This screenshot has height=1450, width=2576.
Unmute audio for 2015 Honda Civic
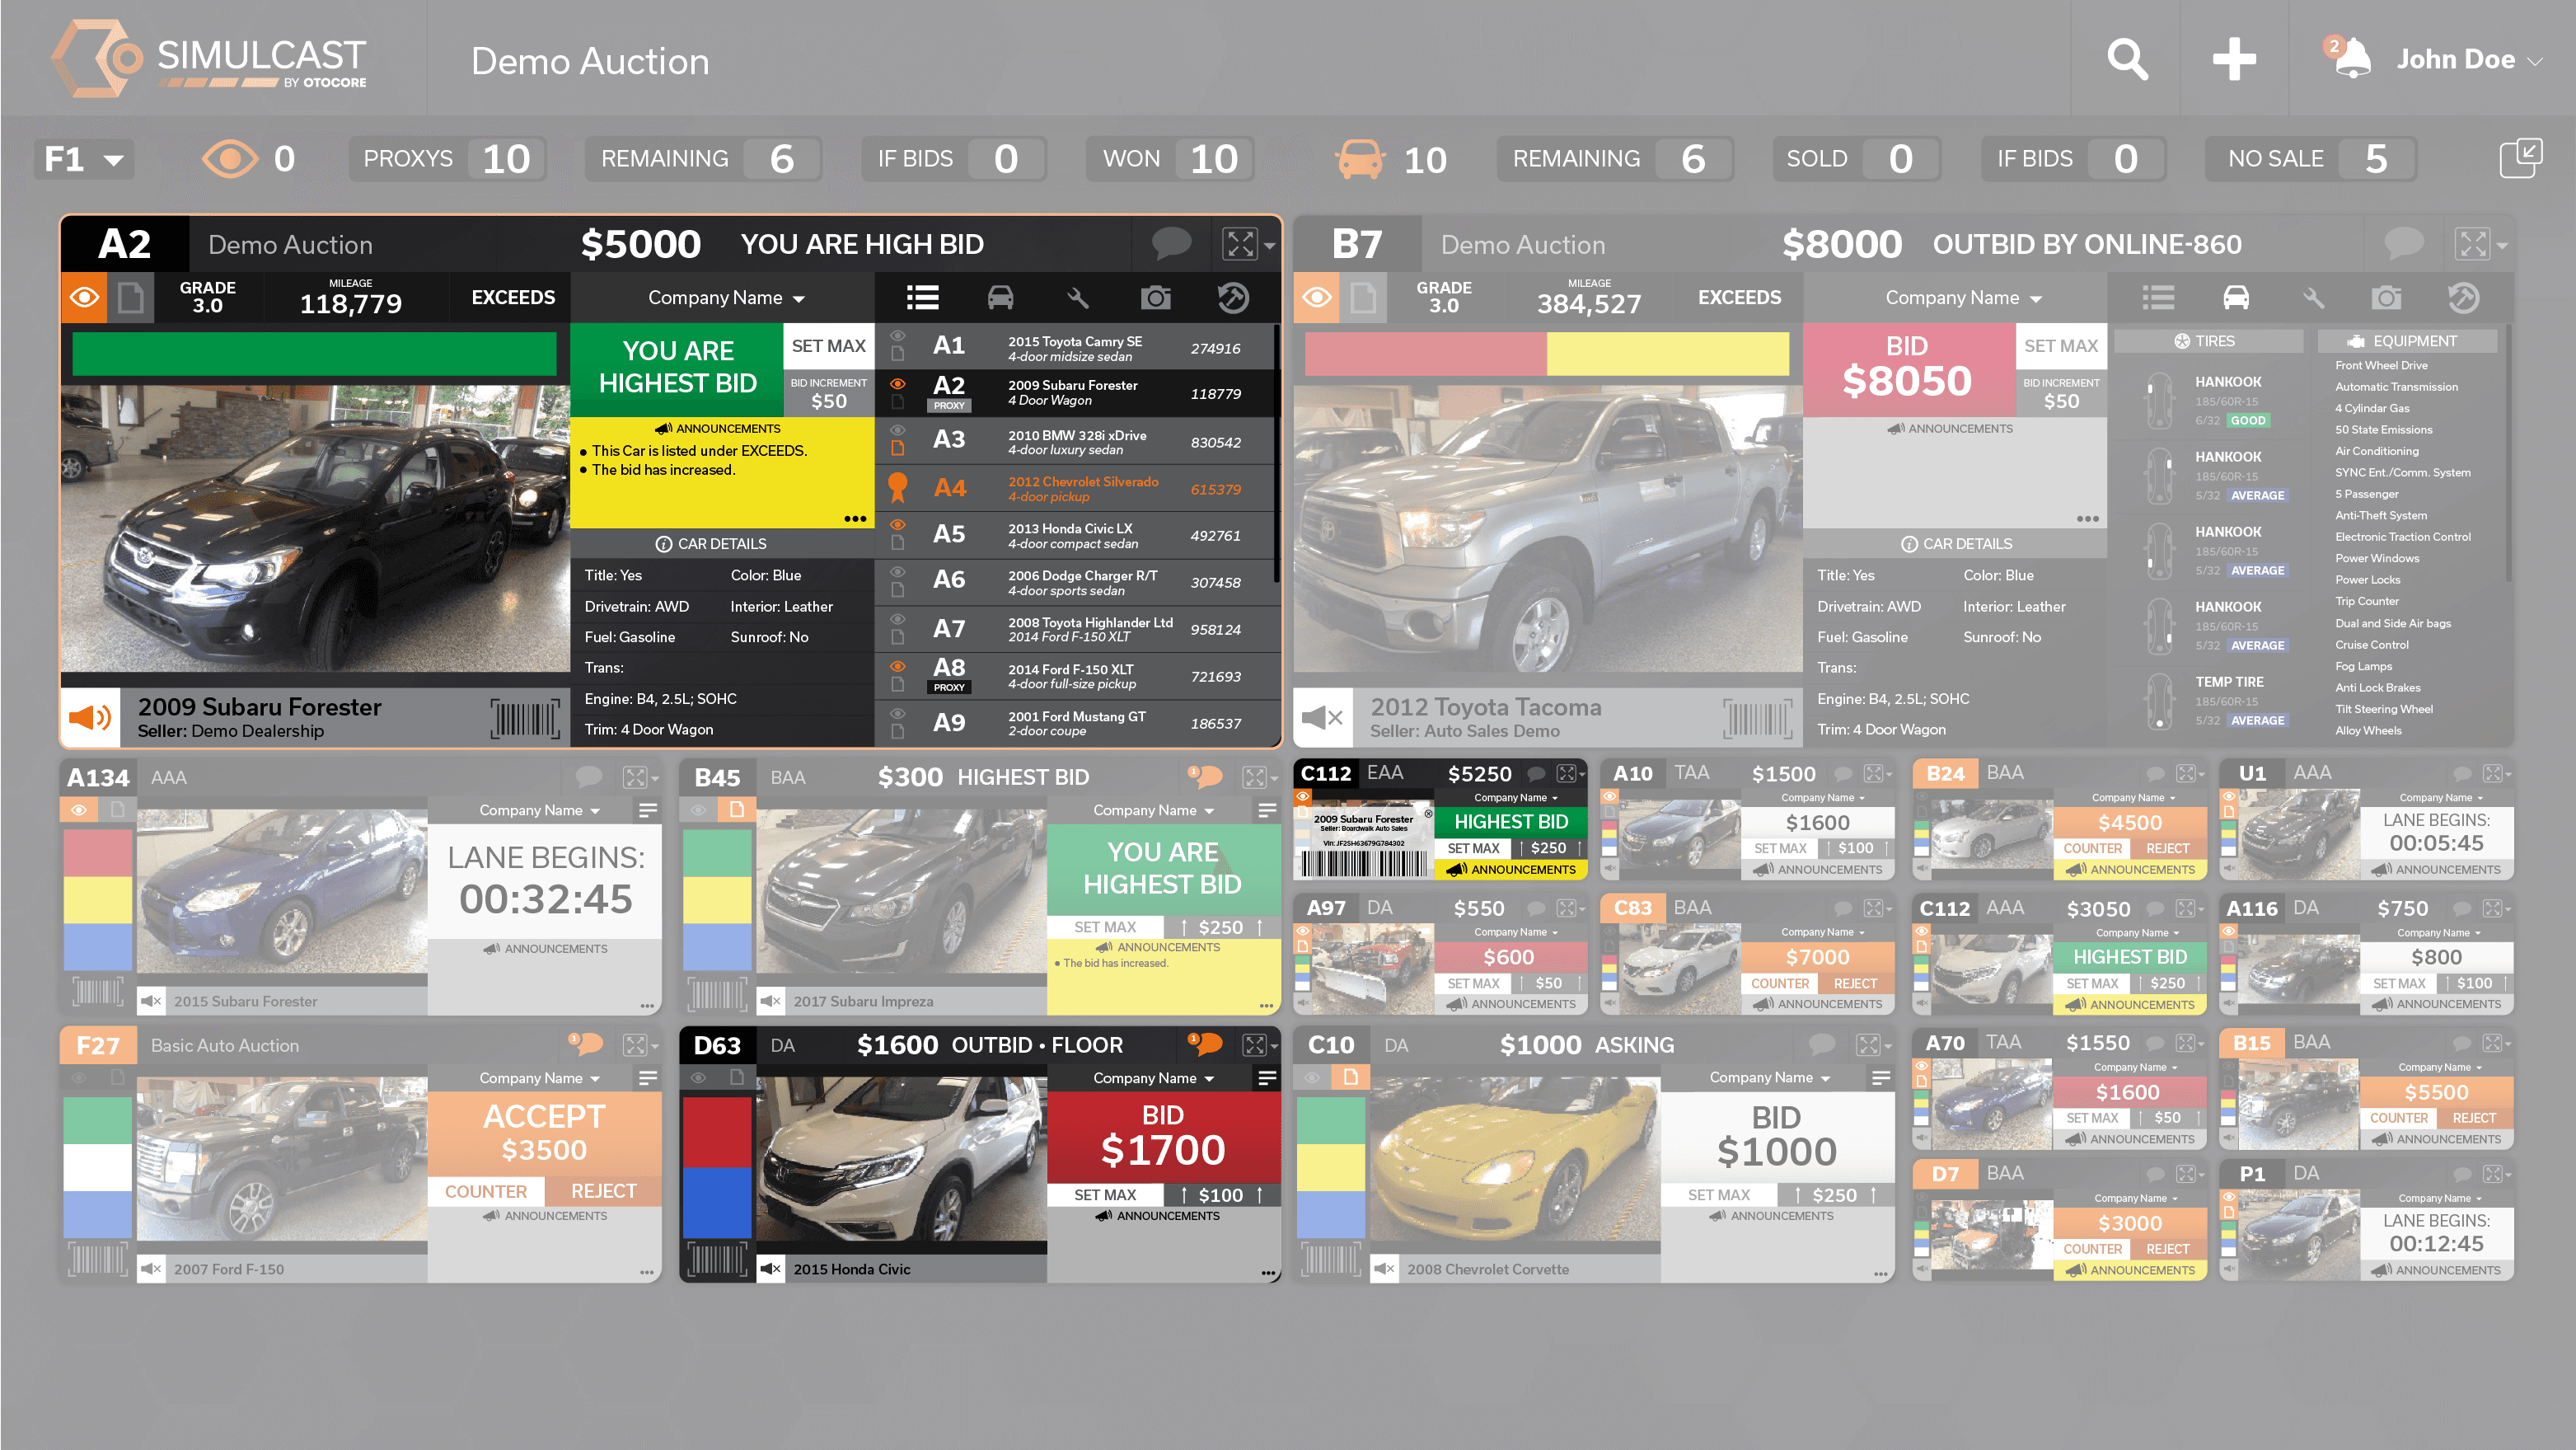[x=770, y=1268]
